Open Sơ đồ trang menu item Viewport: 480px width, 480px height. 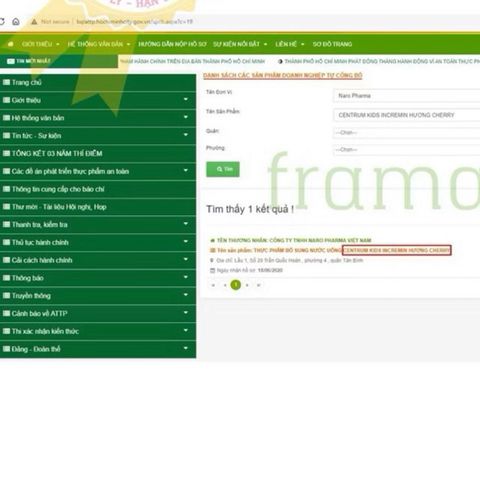tap(332, 44)
